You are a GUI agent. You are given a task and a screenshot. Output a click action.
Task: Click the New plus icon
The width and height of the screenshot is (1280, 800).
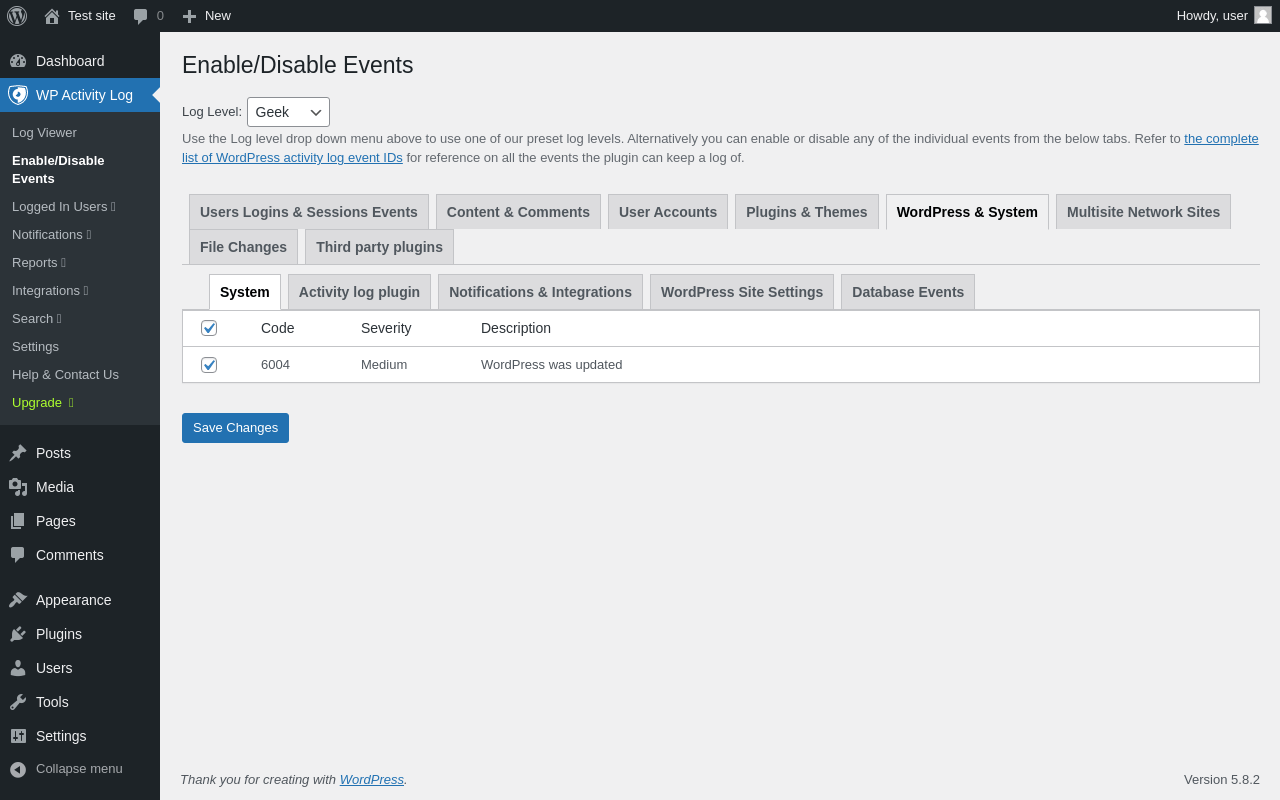[189, 16]
